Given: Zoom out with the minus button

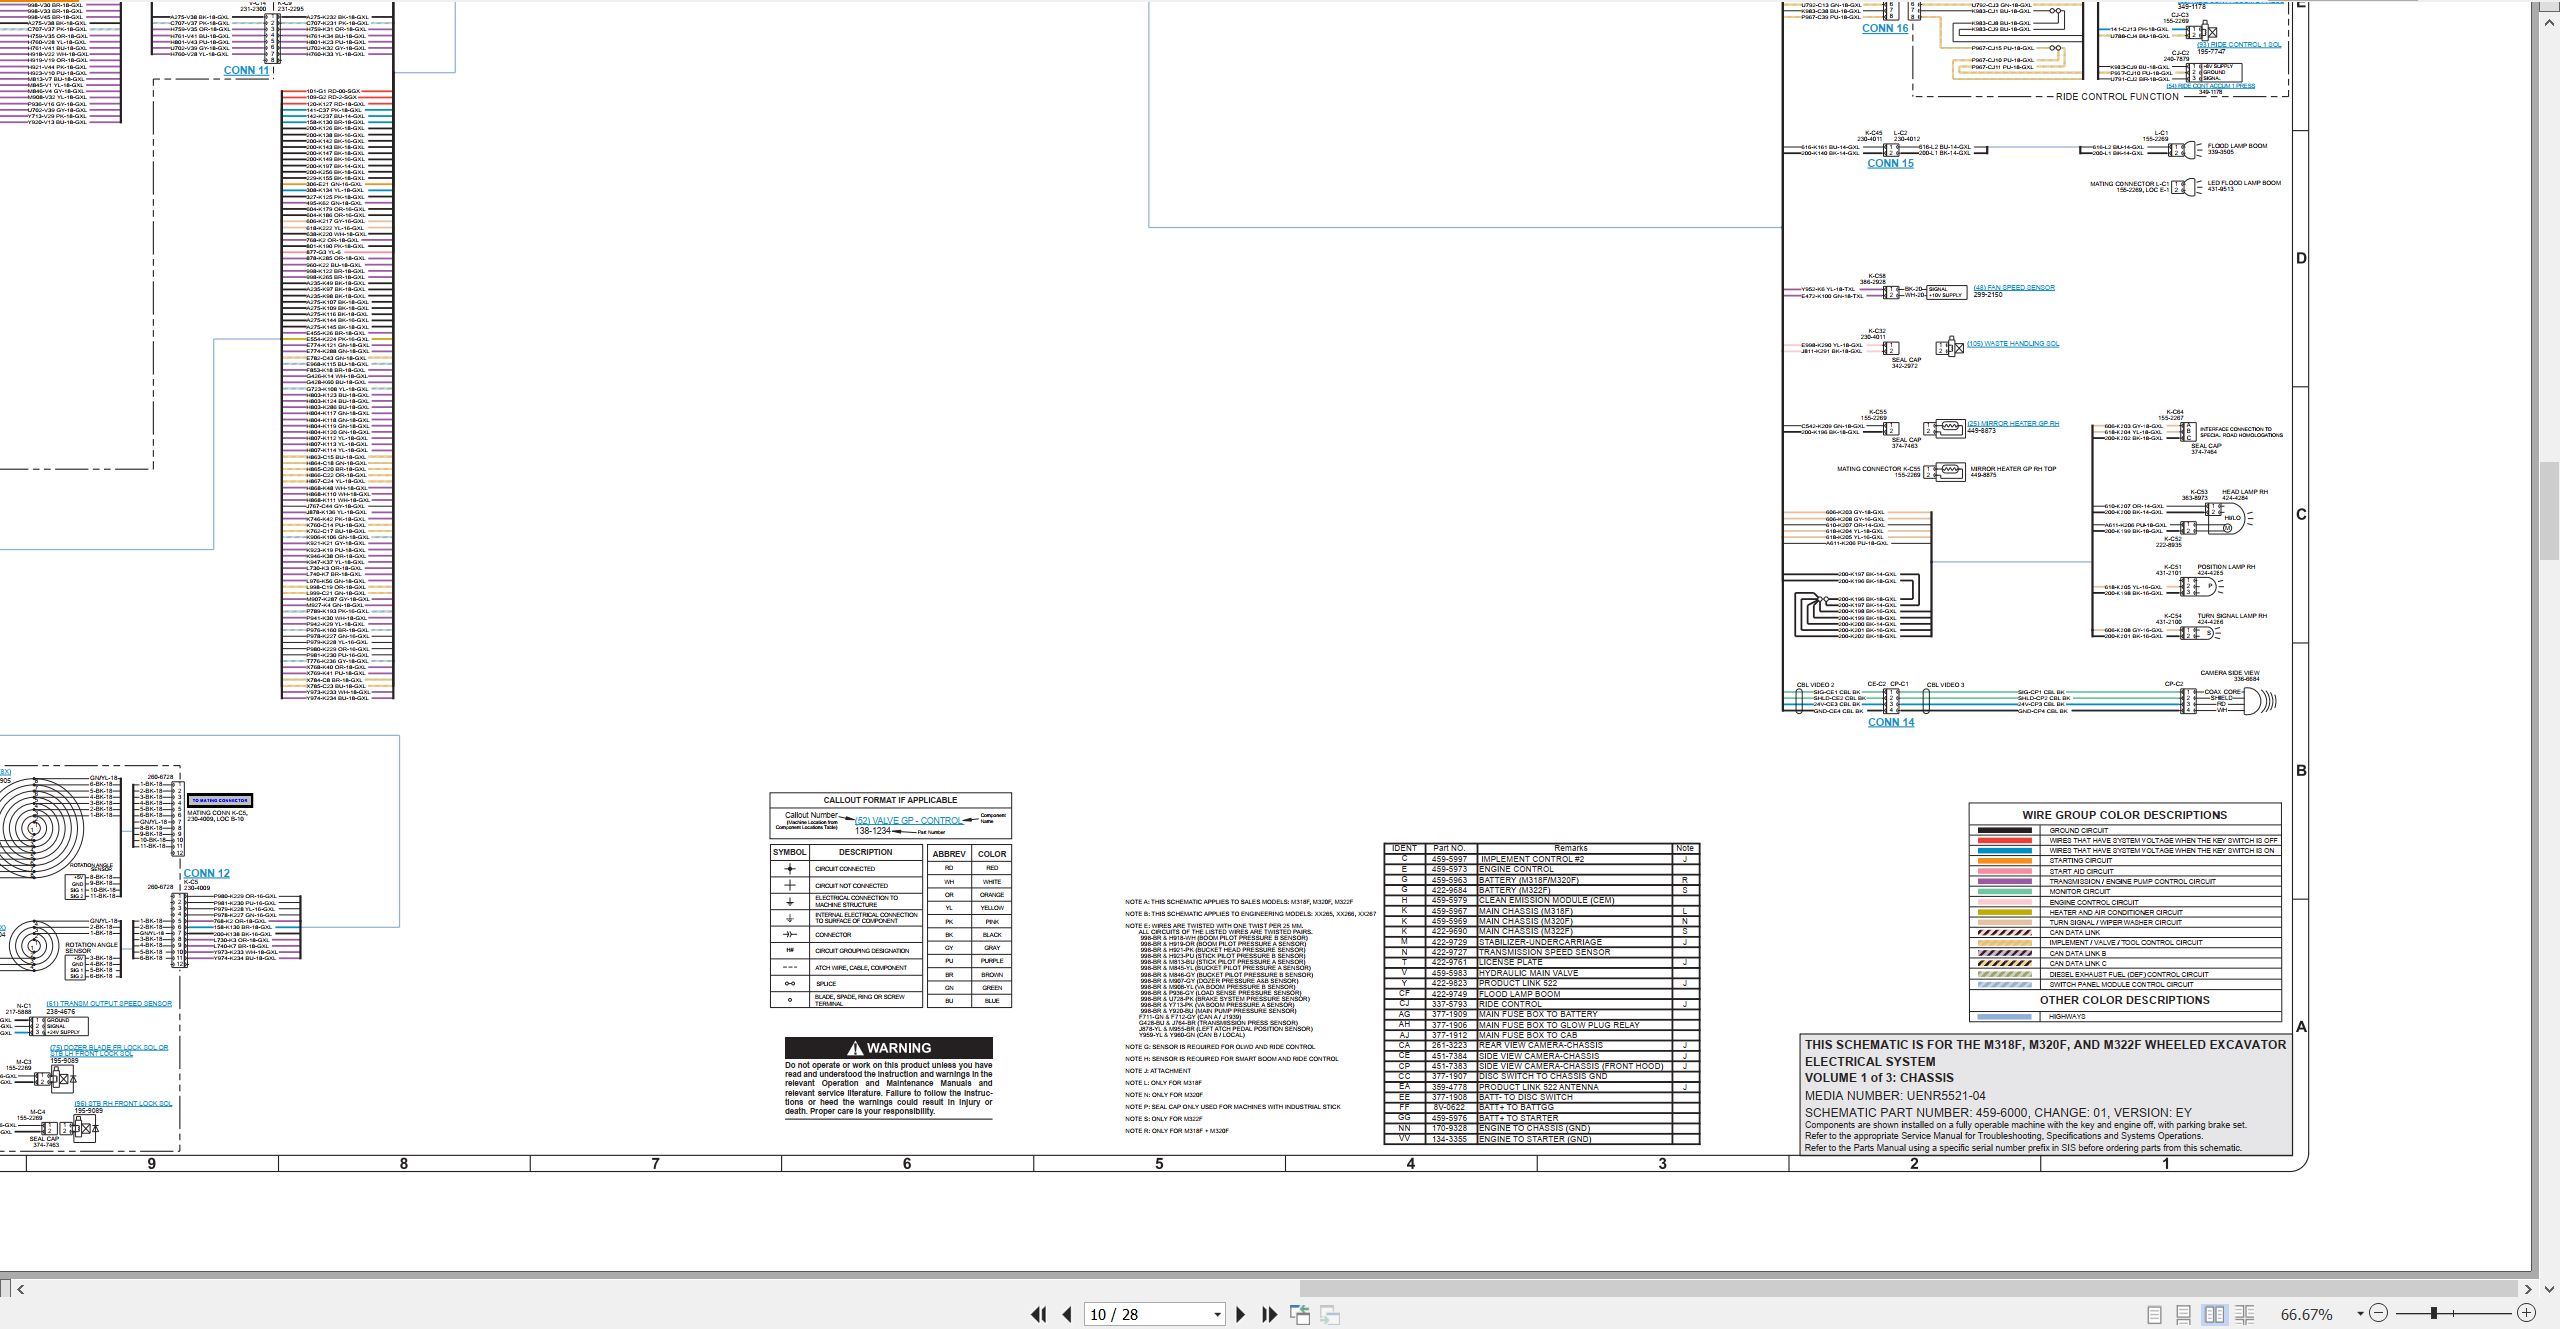Looking at the screenshot, I should (x=2379, y=1313).
